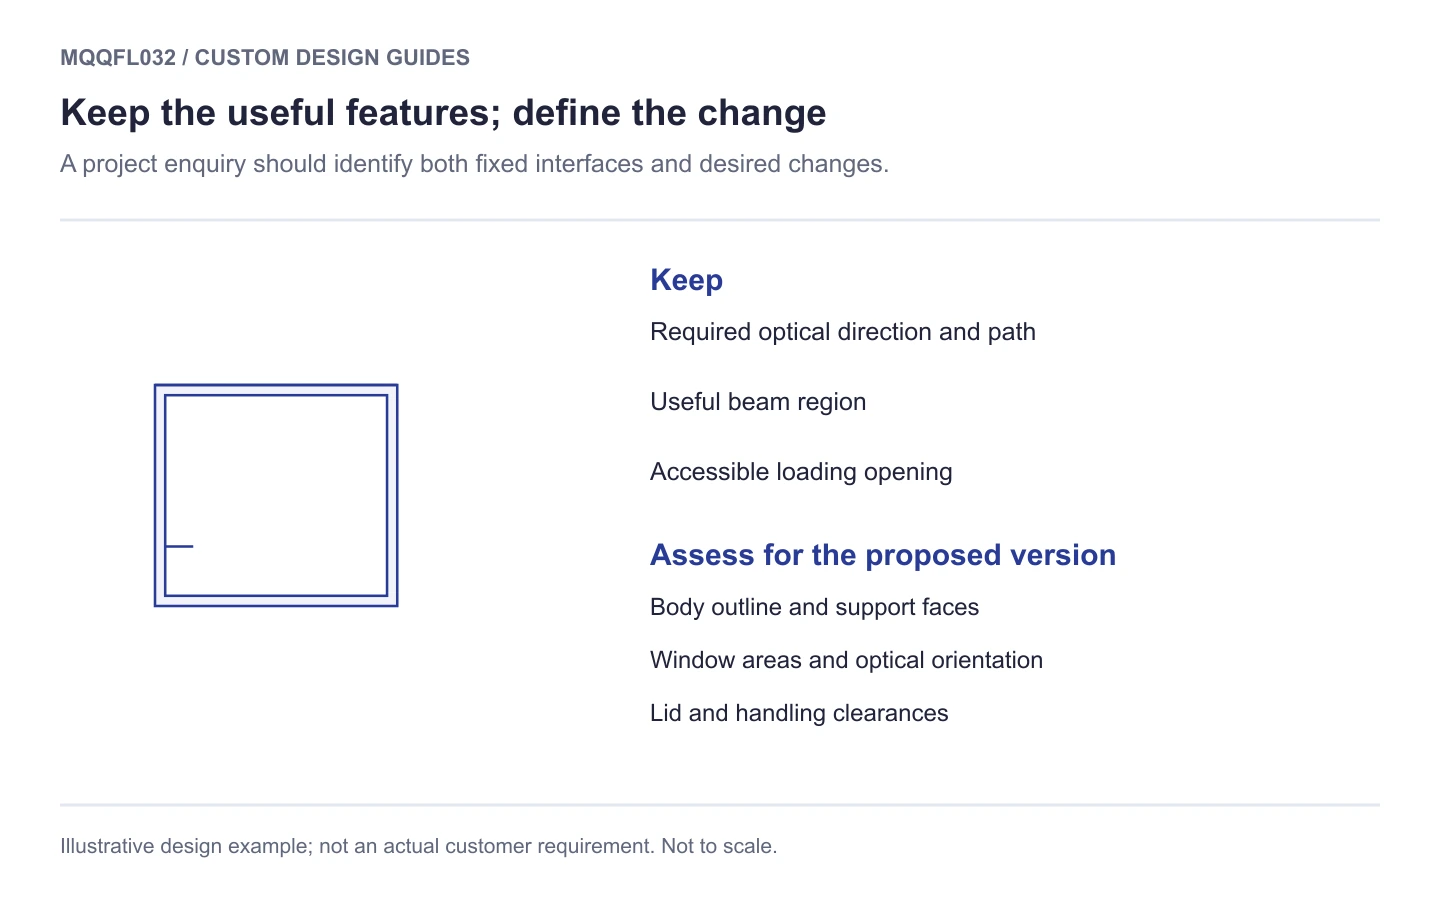Select 'Assess for the proposed version' heading

(883, 555)
